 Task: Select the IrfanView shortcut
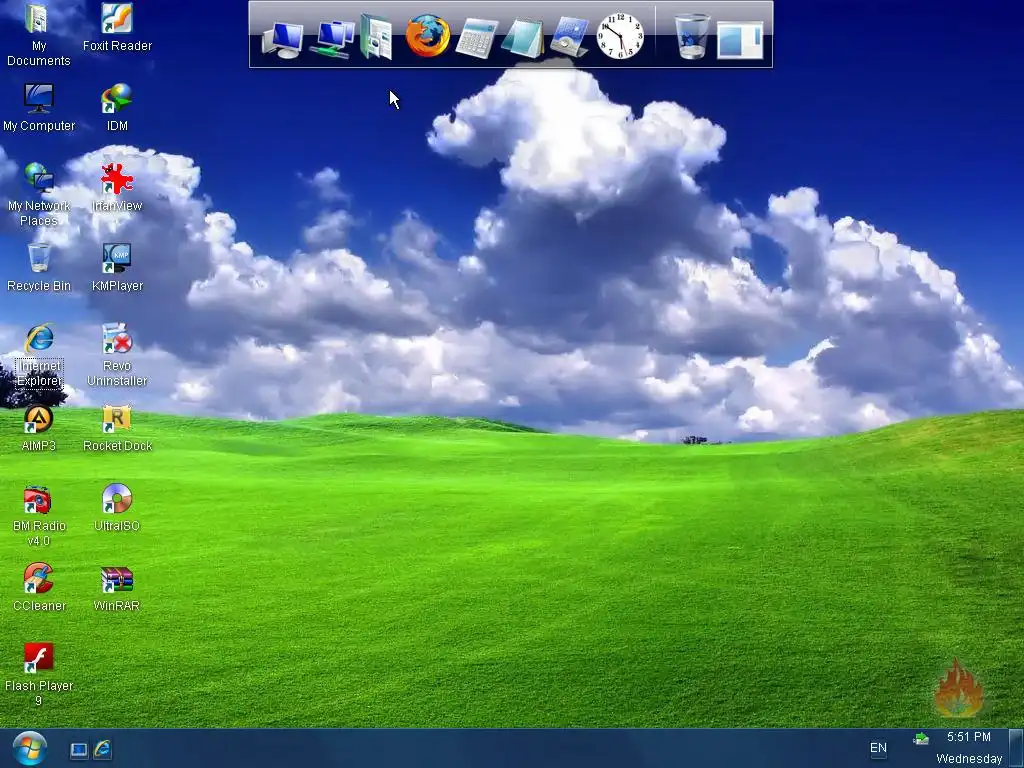coord(117,187)
